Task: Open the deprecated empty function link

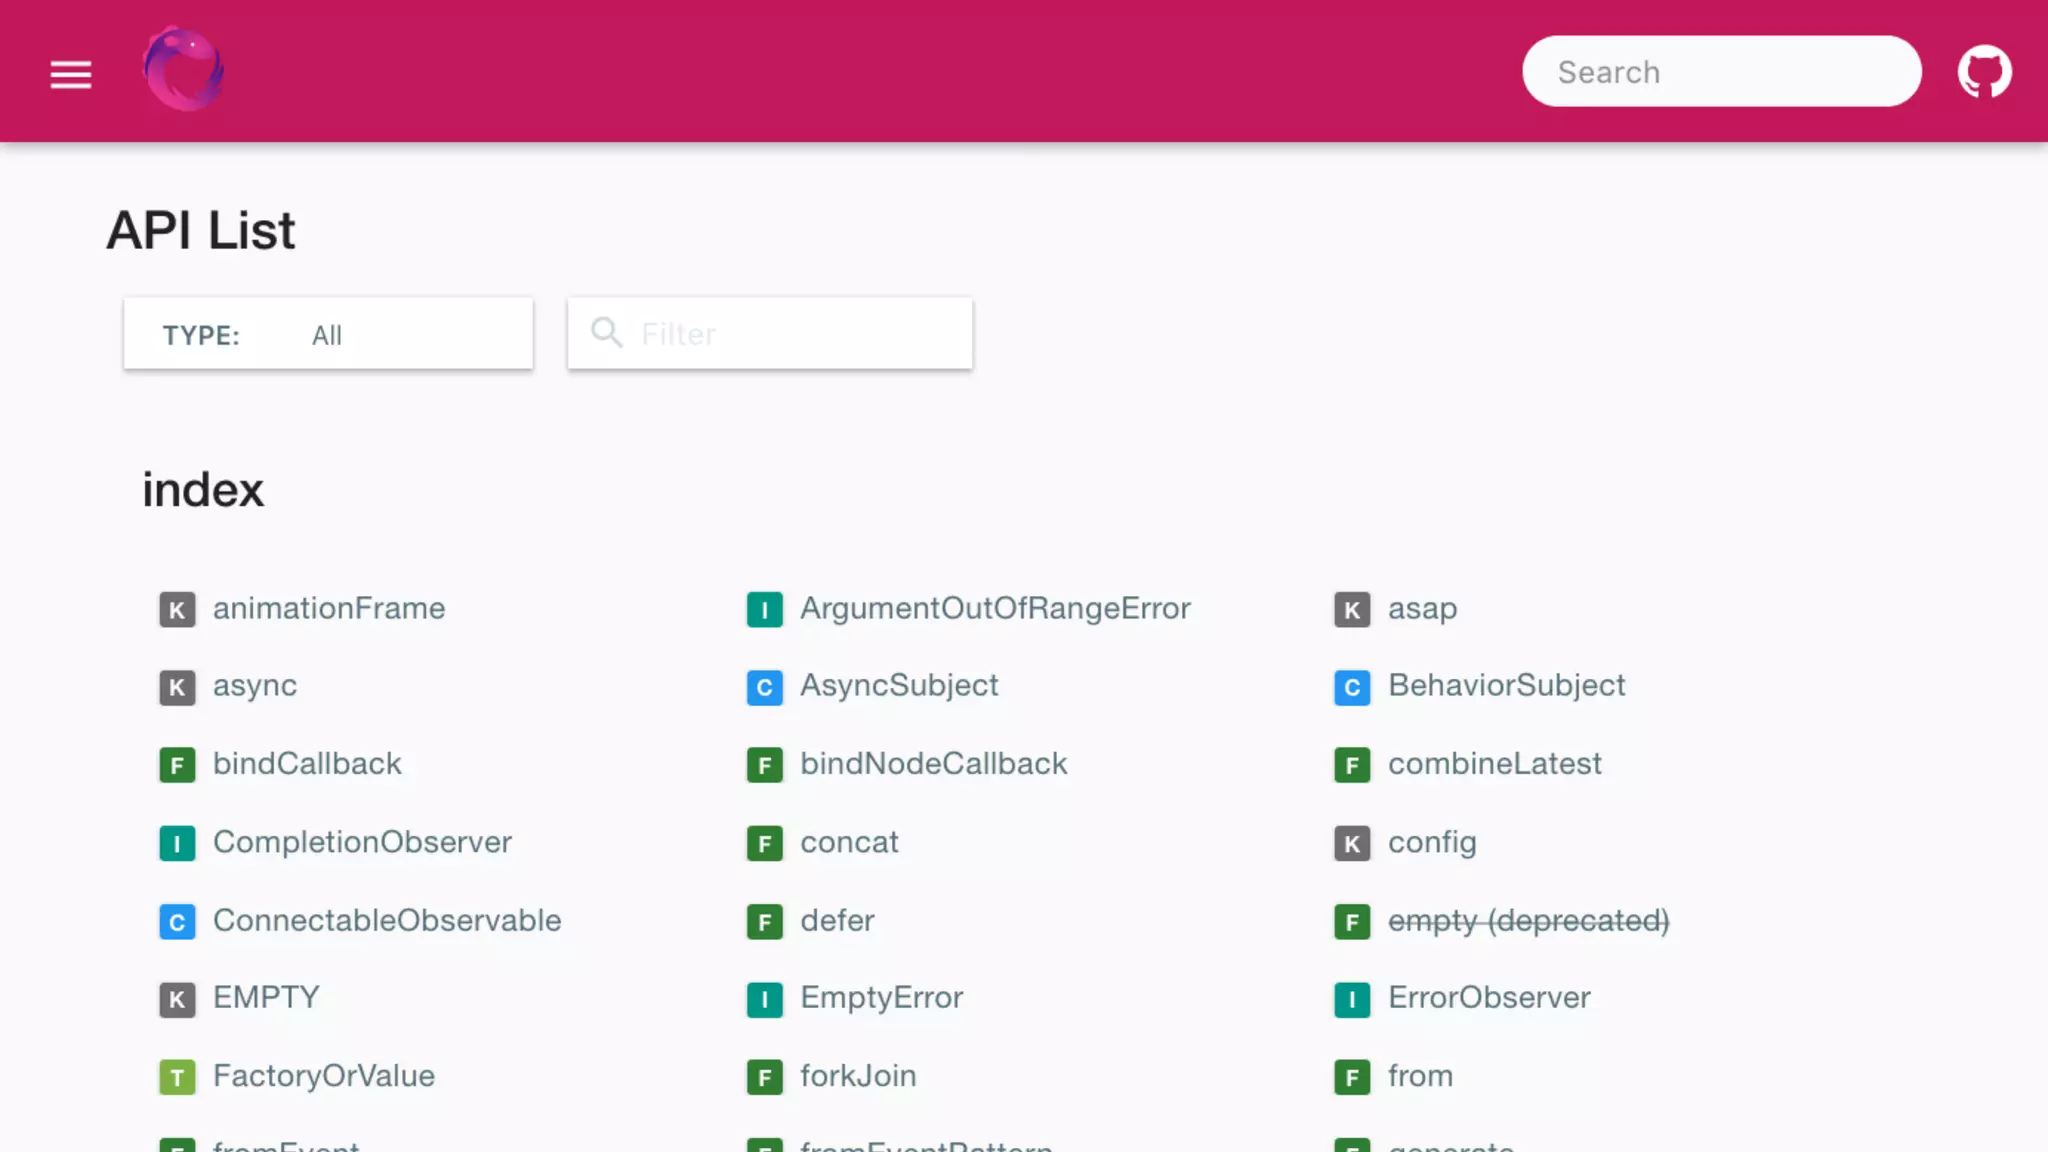Action: point(1528,921)
